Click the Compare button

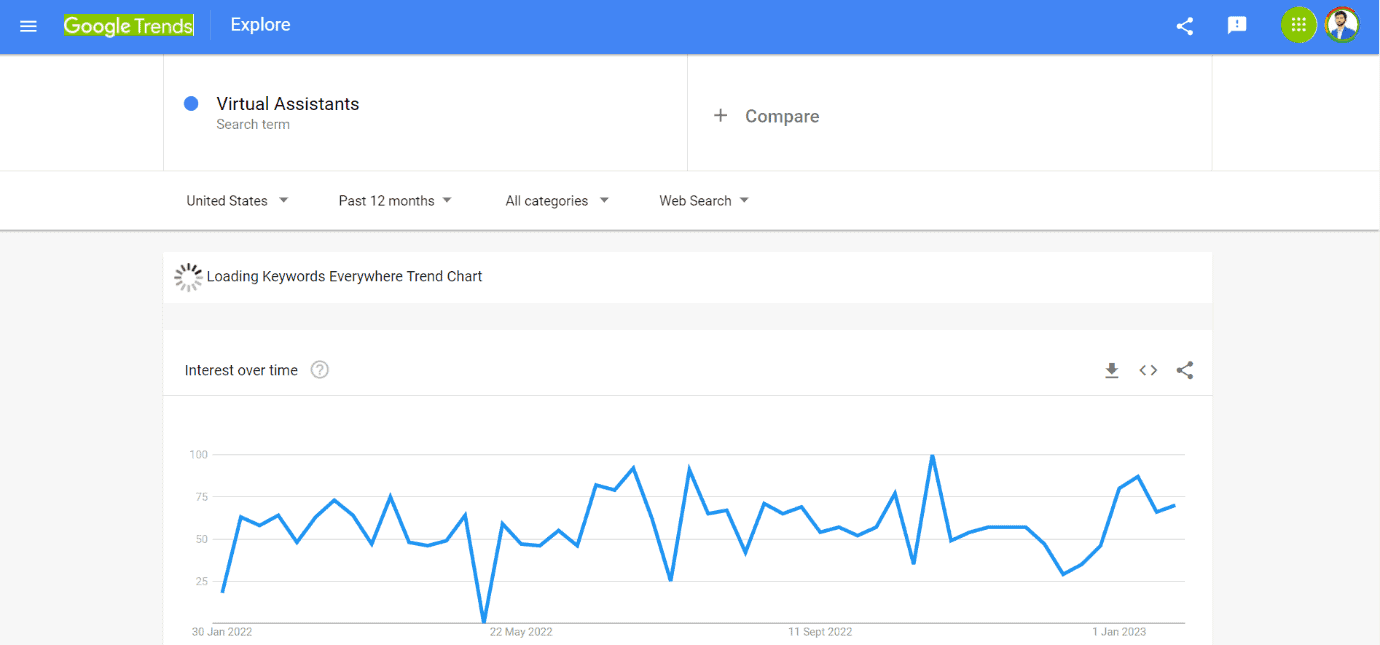tap(781, 116)
